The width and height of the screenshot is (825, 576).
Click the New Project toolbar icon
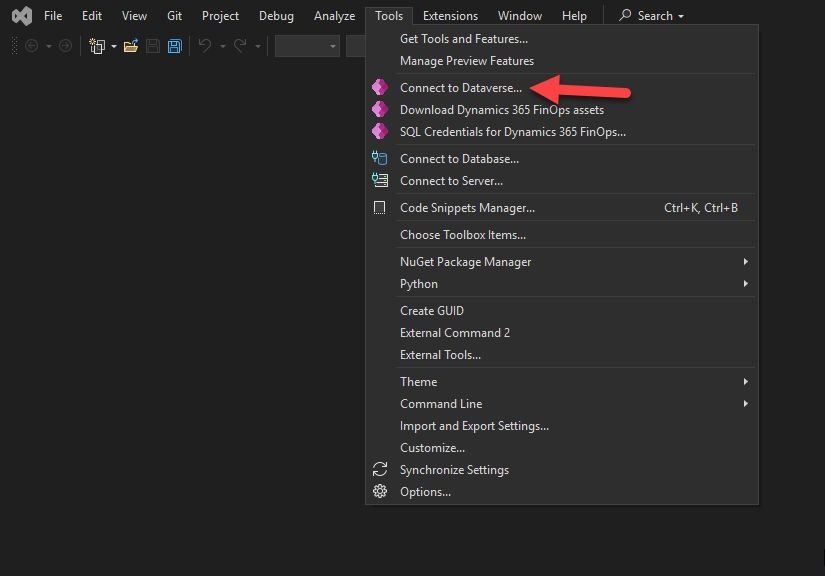(x=97, y=46)
